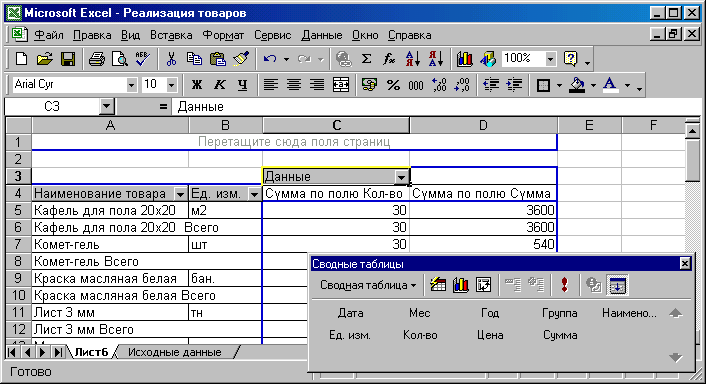Viewport: 706px width, 384px height.
Task: Open the Формат menu
Action: (x=223, y=35)
